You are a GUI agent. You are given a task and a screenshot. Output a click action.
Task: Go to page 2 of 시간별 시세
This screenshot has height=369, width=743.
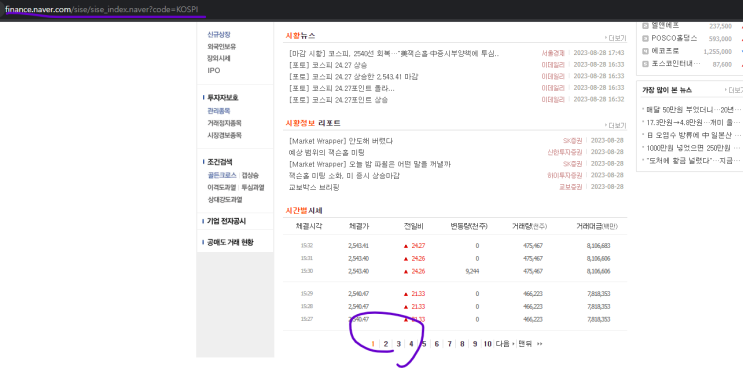click(x=386, y=344)
